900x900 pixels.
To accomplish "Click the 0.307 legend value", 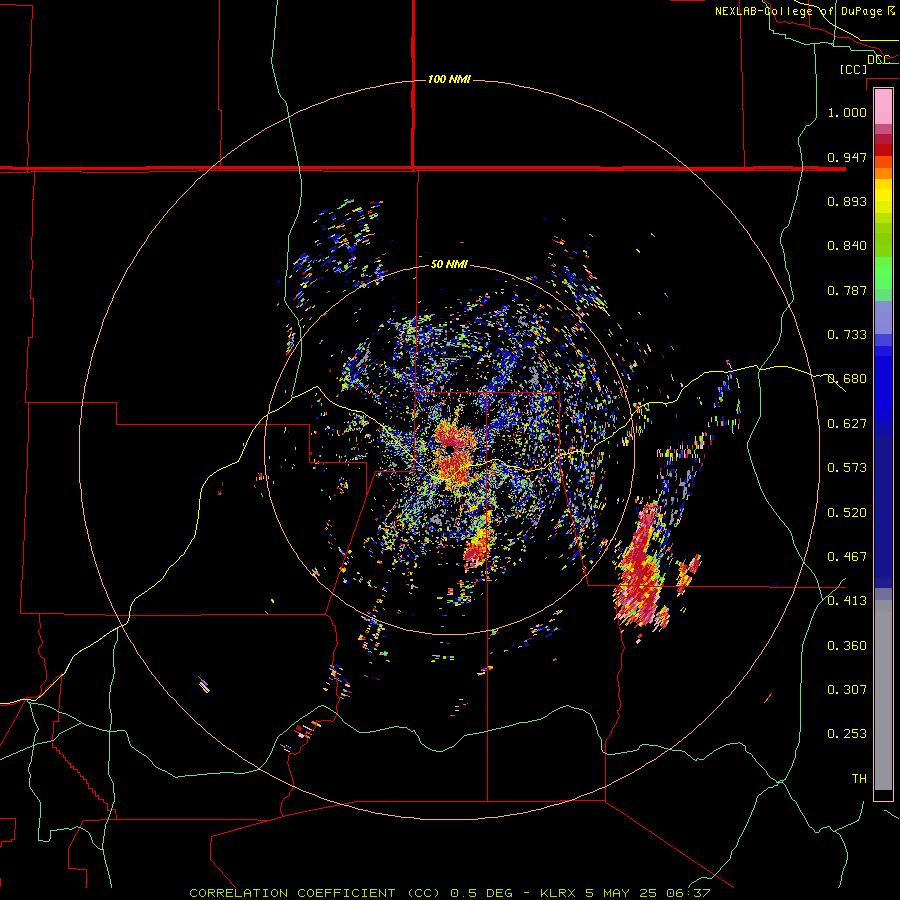I will [847, 690].
